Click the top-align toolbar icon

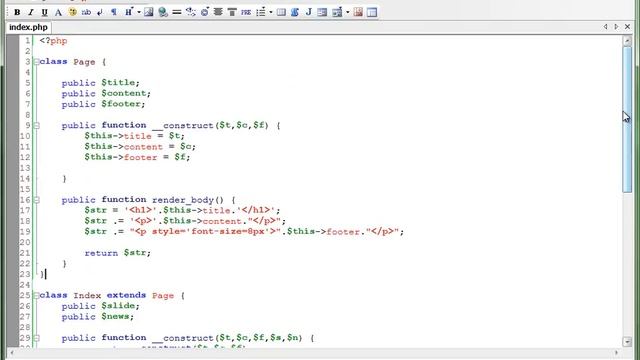click(232, 12)
